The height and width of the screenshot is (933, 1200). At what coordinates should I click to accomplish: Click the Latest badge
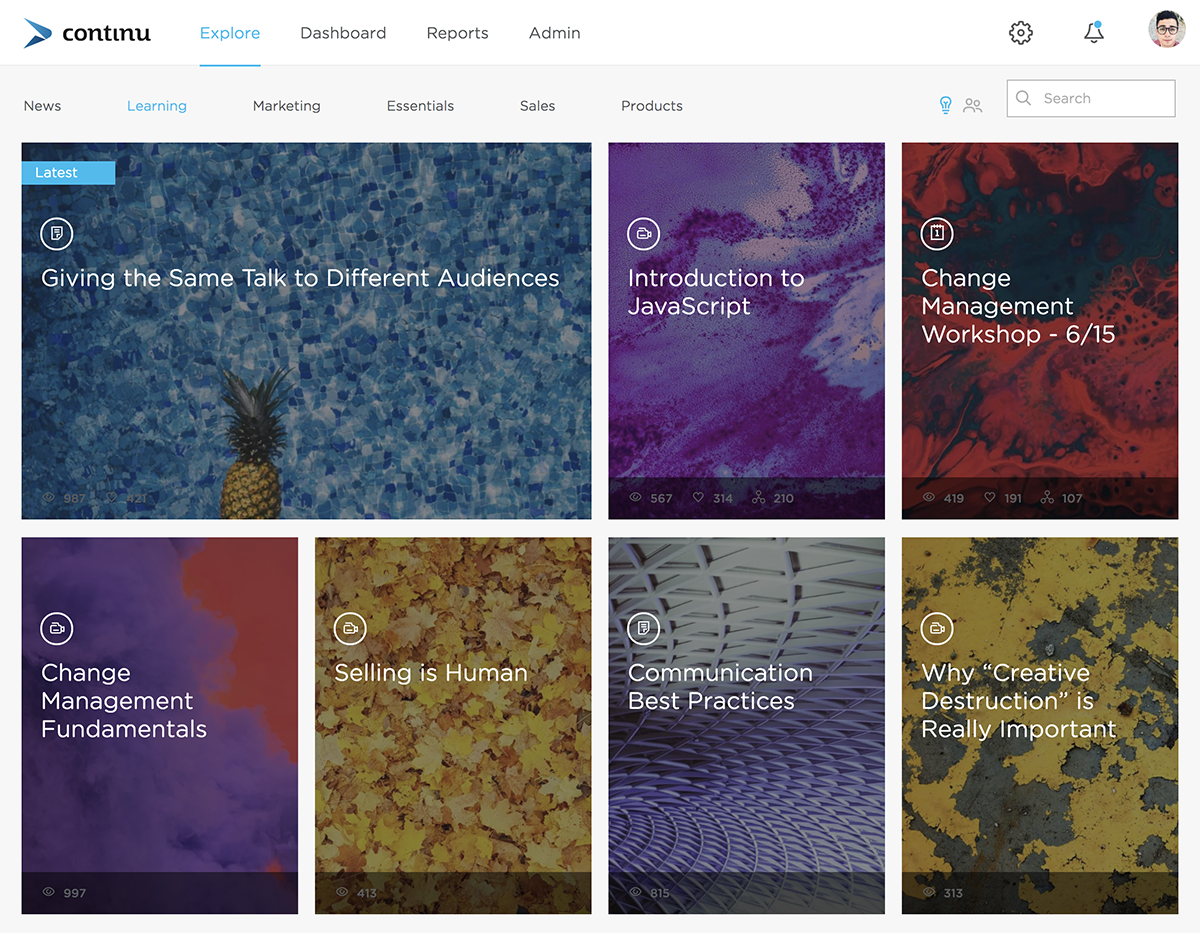click(68, 173)
